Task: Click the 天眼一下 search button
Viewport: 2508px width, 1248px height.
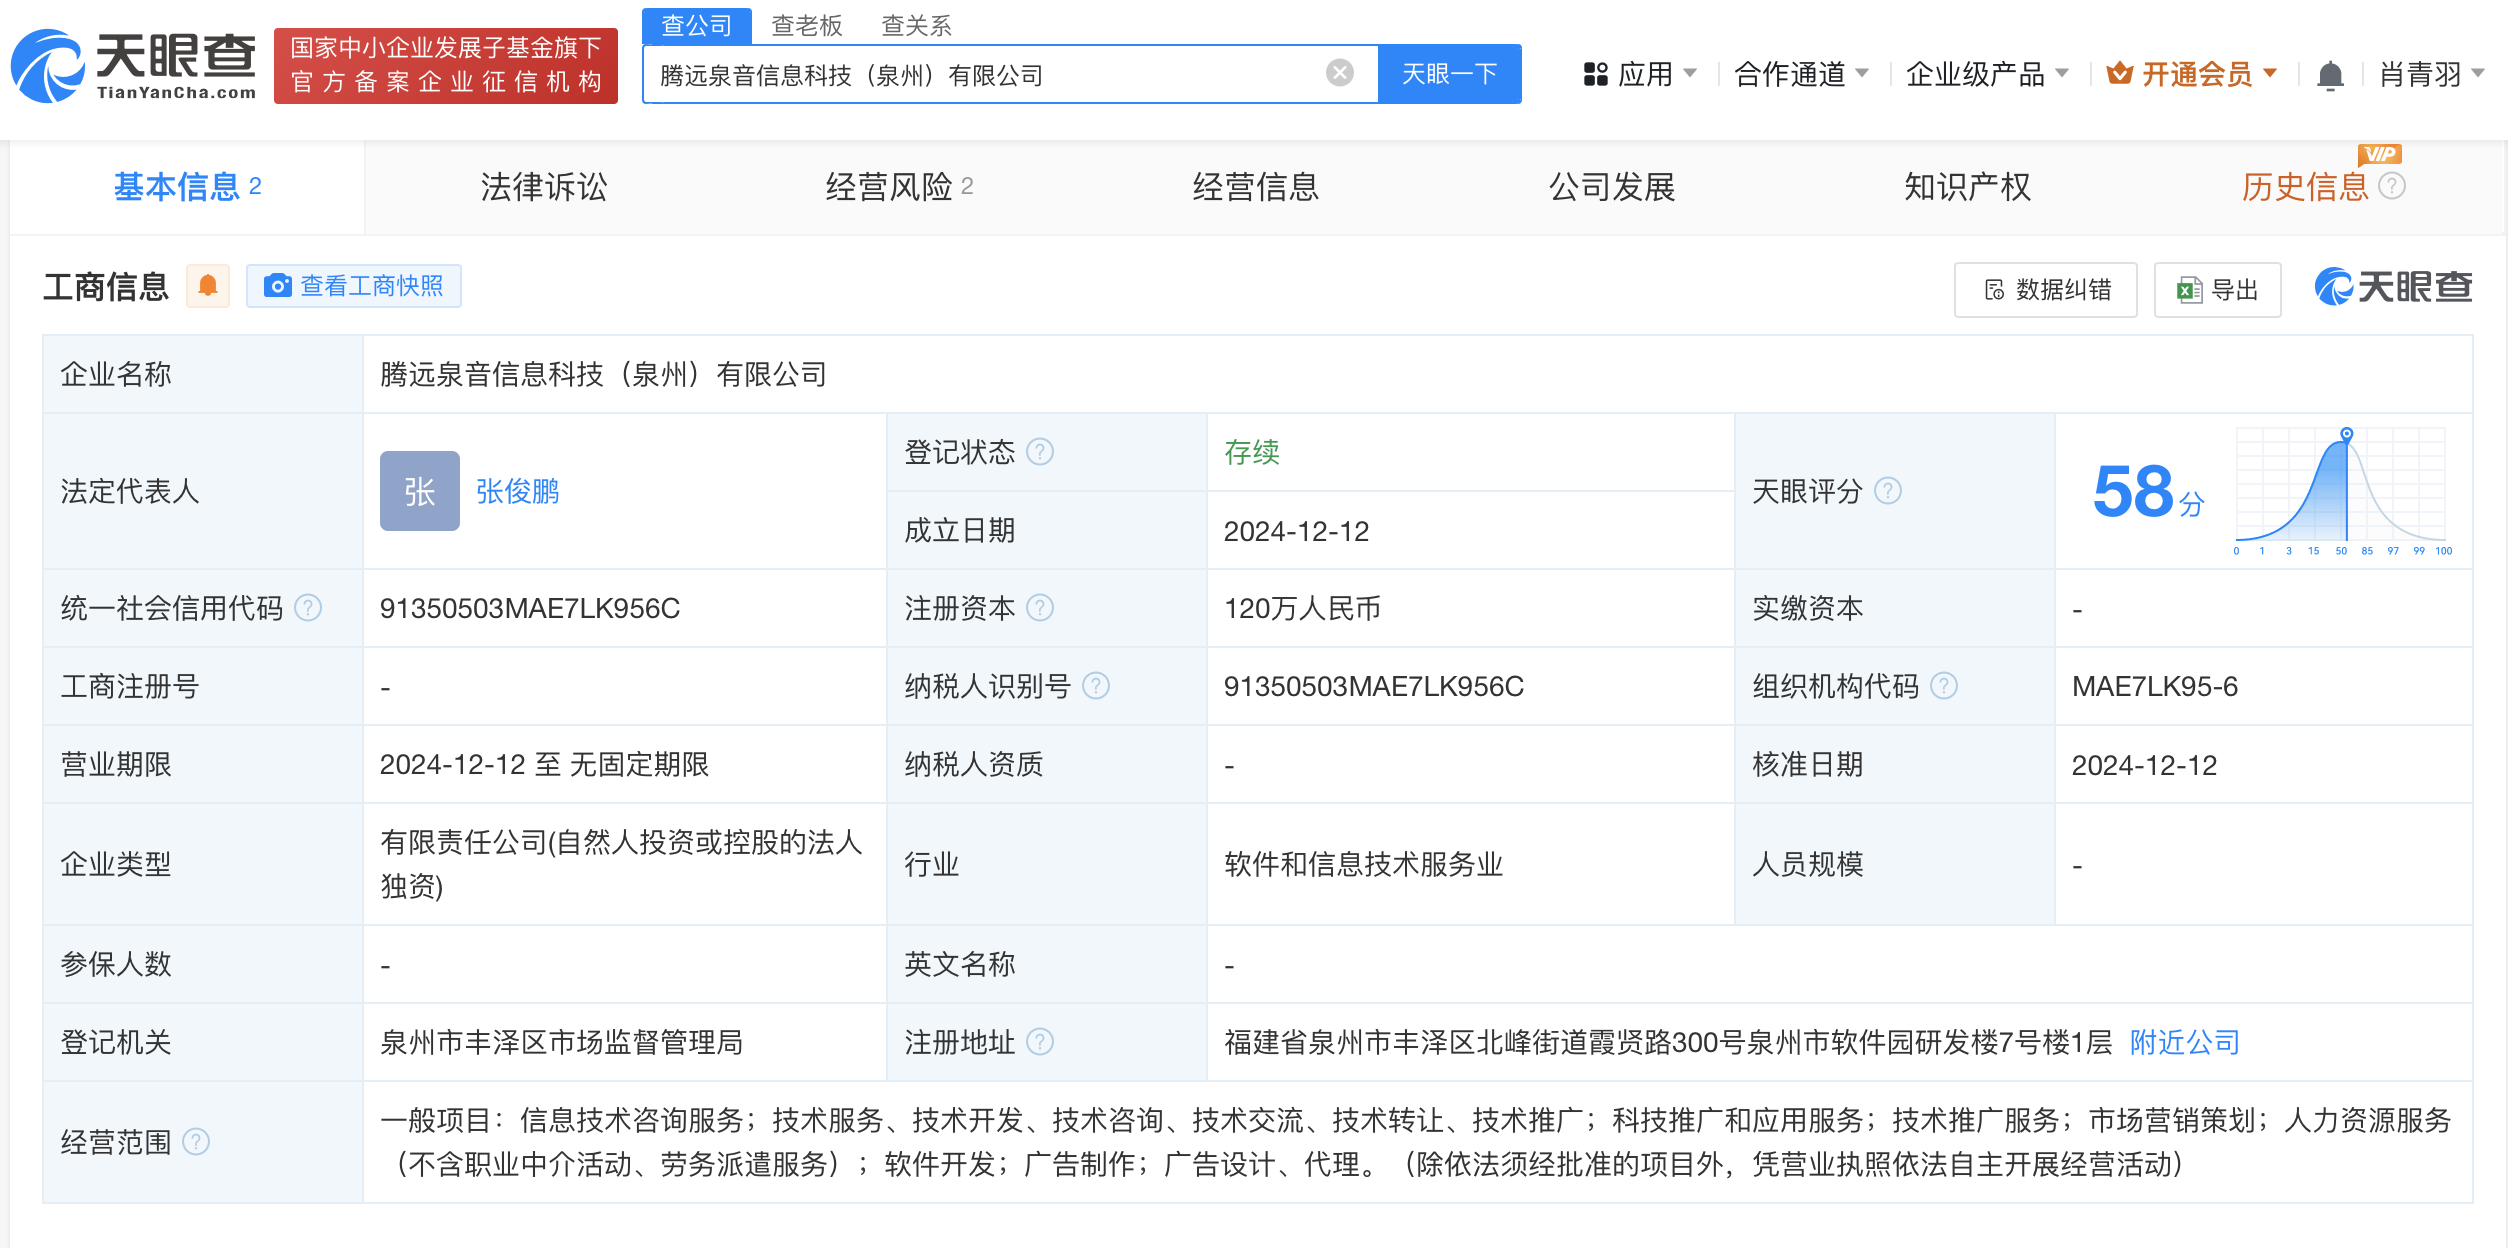Action: [x=1449, y=74]
